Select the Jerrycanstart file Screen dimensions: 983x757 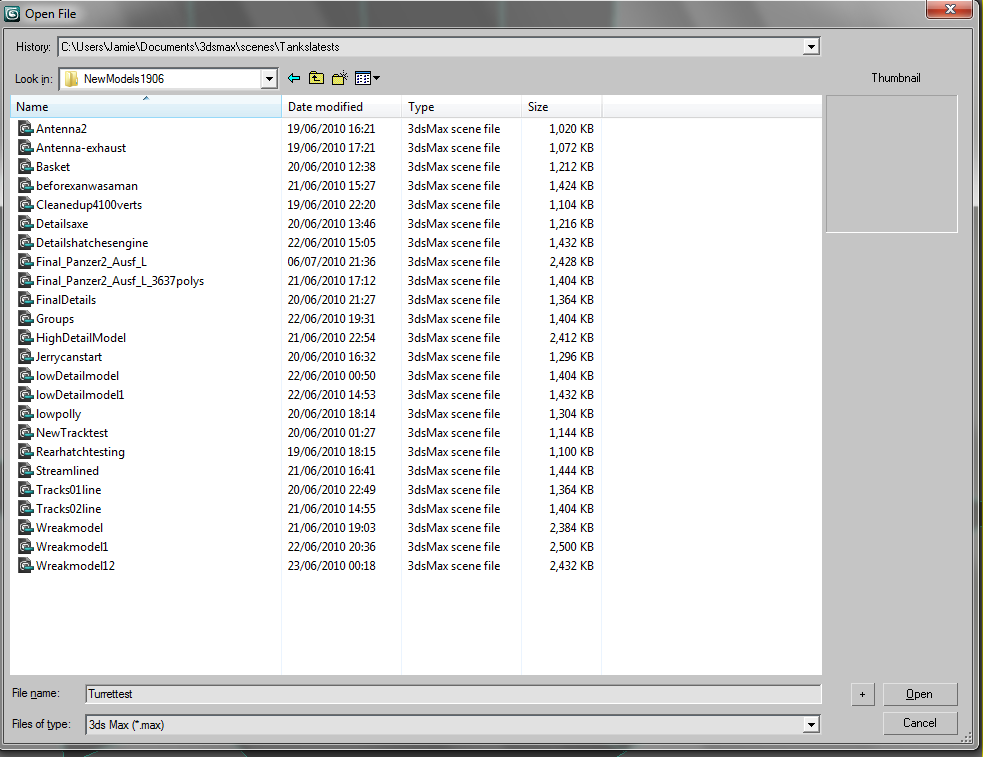(x=68, y=357)
